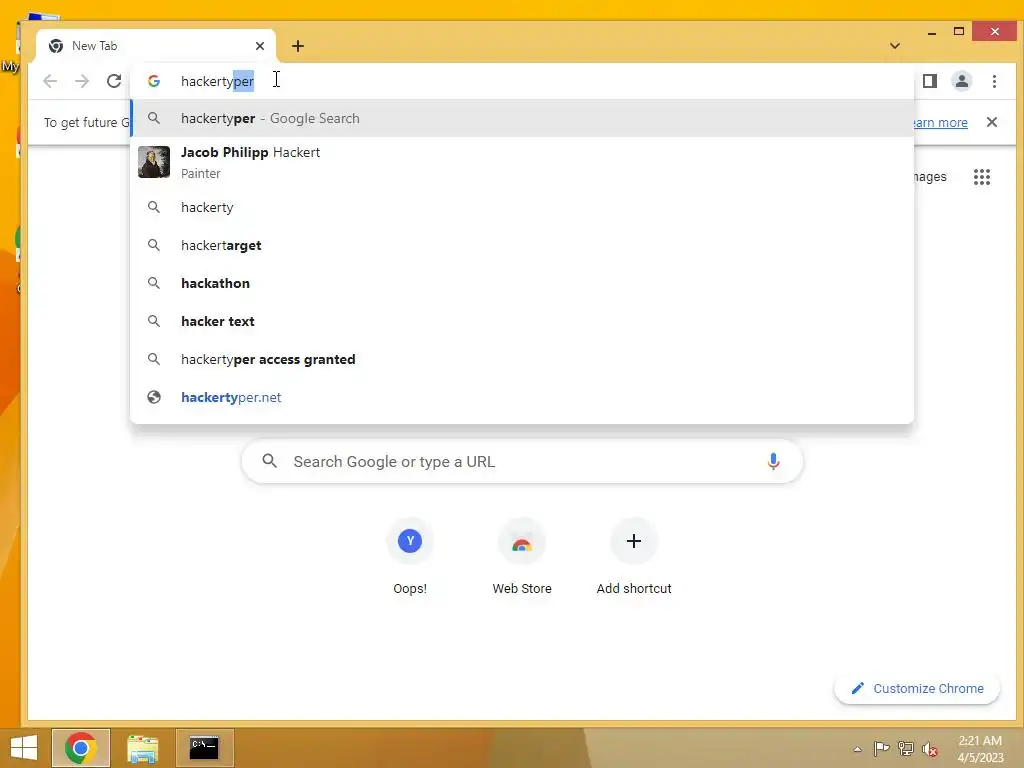Viewport: 1024px width, 768px height.
Task: Open a new tab with plus button
Action: [x=298, y=46]
